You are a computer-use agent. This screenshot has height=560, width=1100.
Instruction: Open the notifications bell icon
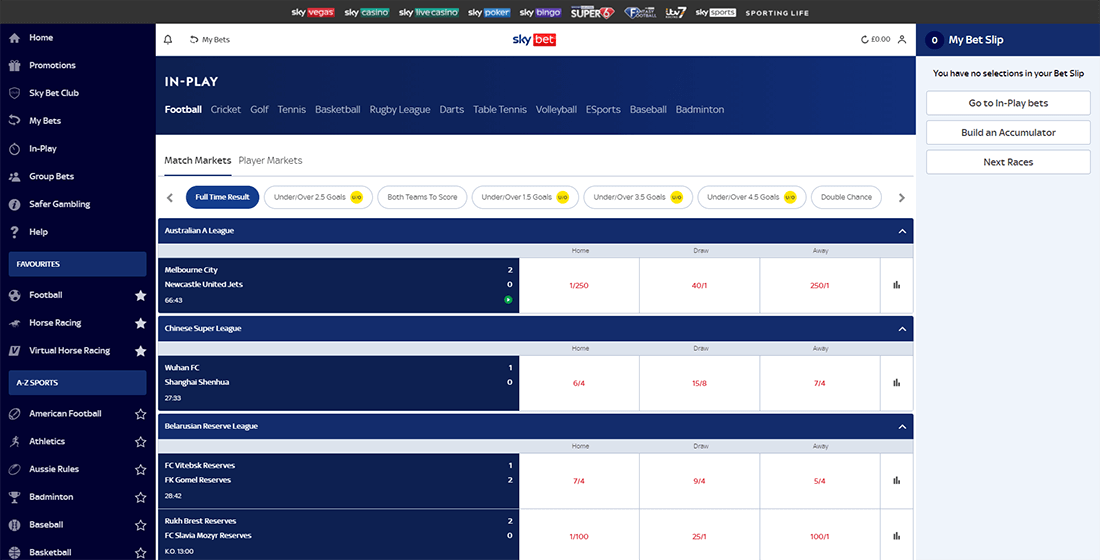168,40
